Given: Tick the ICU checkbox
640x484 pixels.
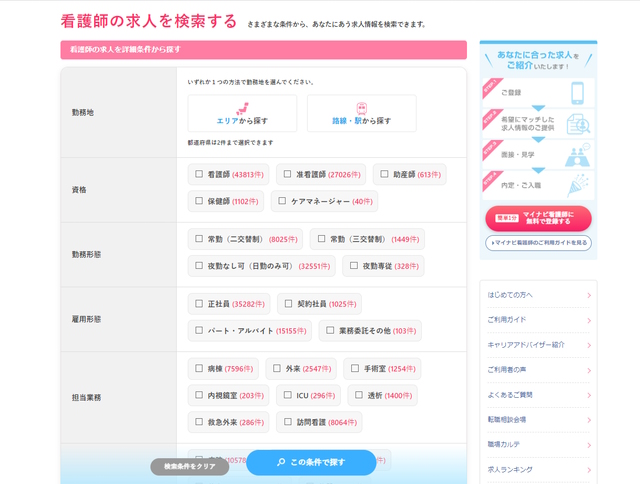Looking at the screenshot, I should tap(287, 395).
